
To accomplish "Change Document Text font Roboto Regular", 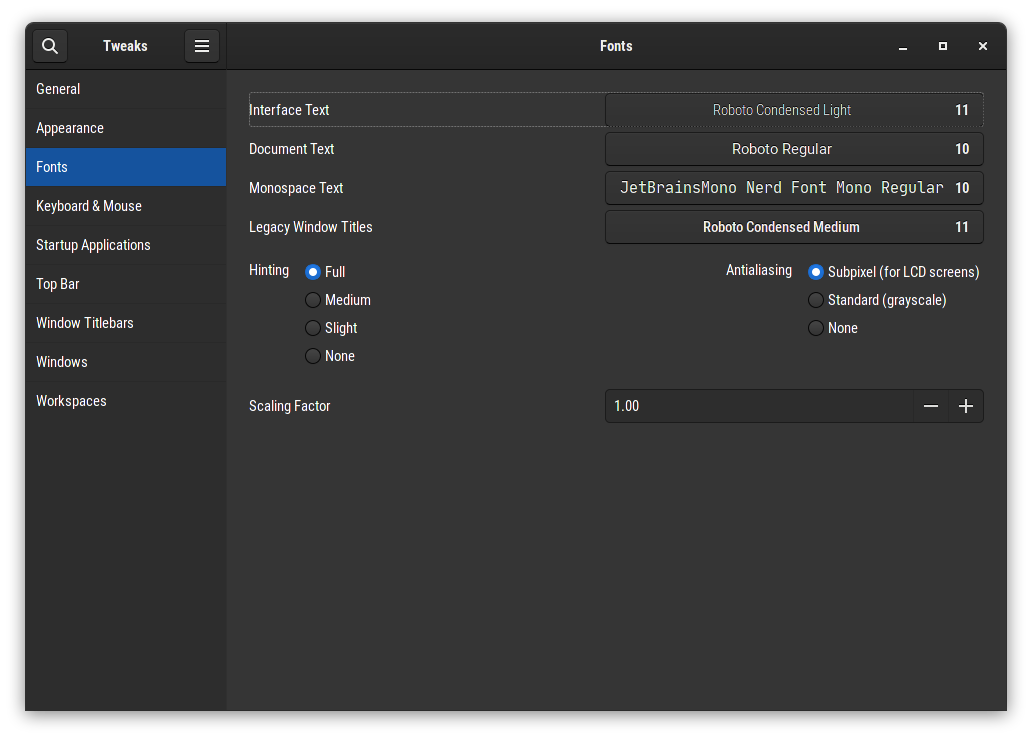I will pos(794,149).
